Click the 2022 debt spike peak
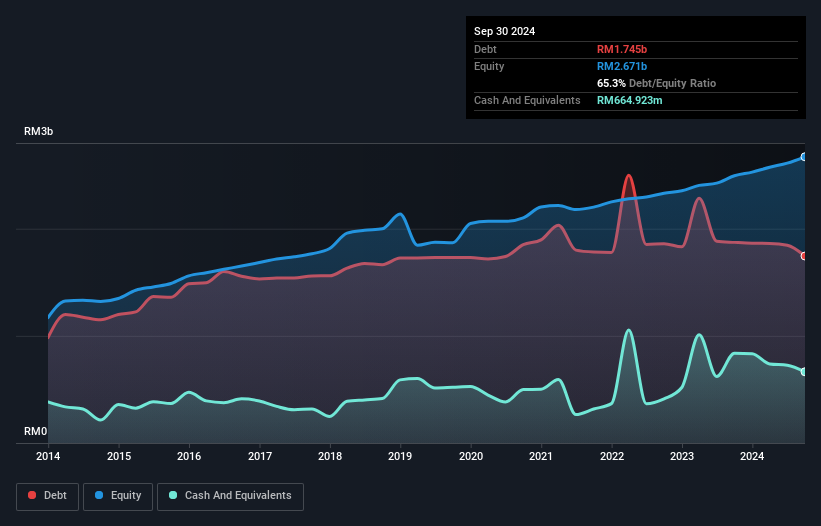The image size is (821, 526). [x=629, y=176]
